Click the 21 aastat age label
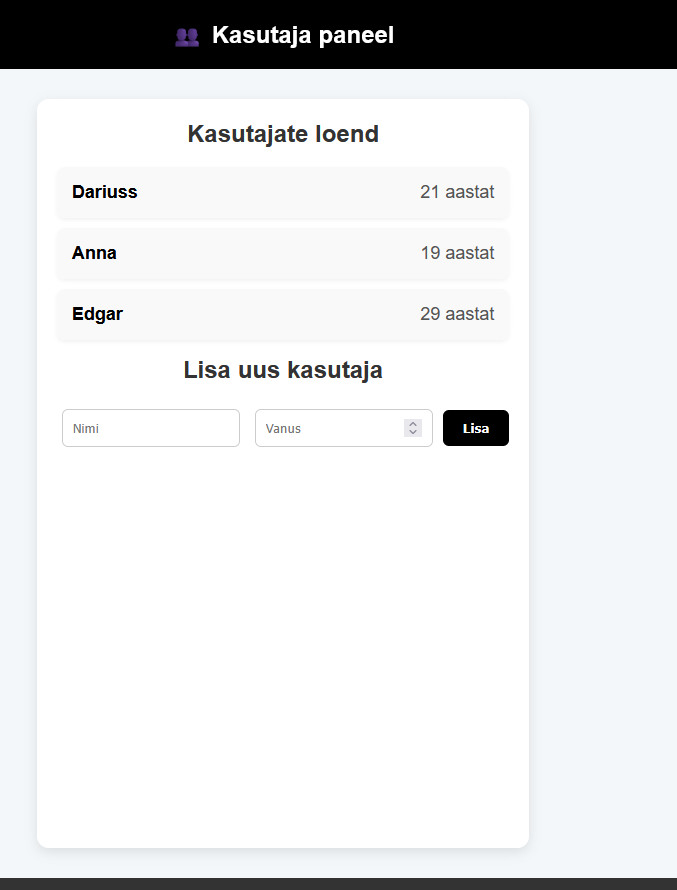Viewport: 677px width, 890px height. click(x=457, y=192)
